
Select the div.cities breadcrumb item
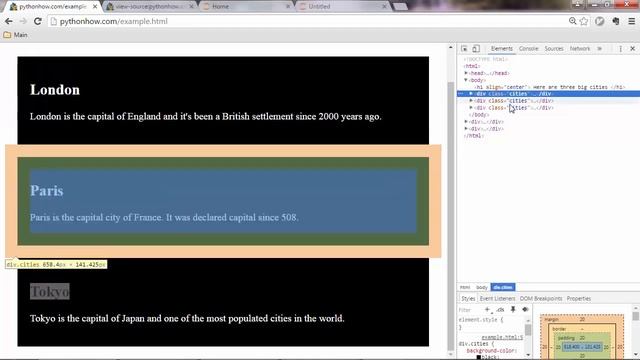click(x=503, y=287)
